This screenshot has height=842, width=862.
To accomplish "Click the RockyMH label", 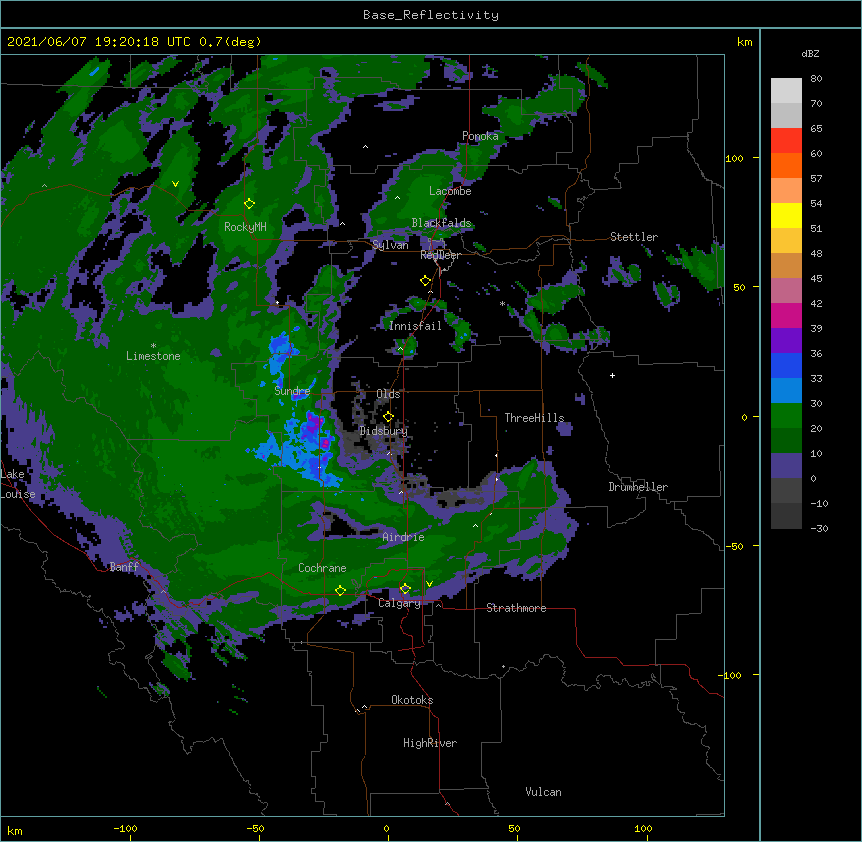I will pyautogui.click(x=245, y=227).
